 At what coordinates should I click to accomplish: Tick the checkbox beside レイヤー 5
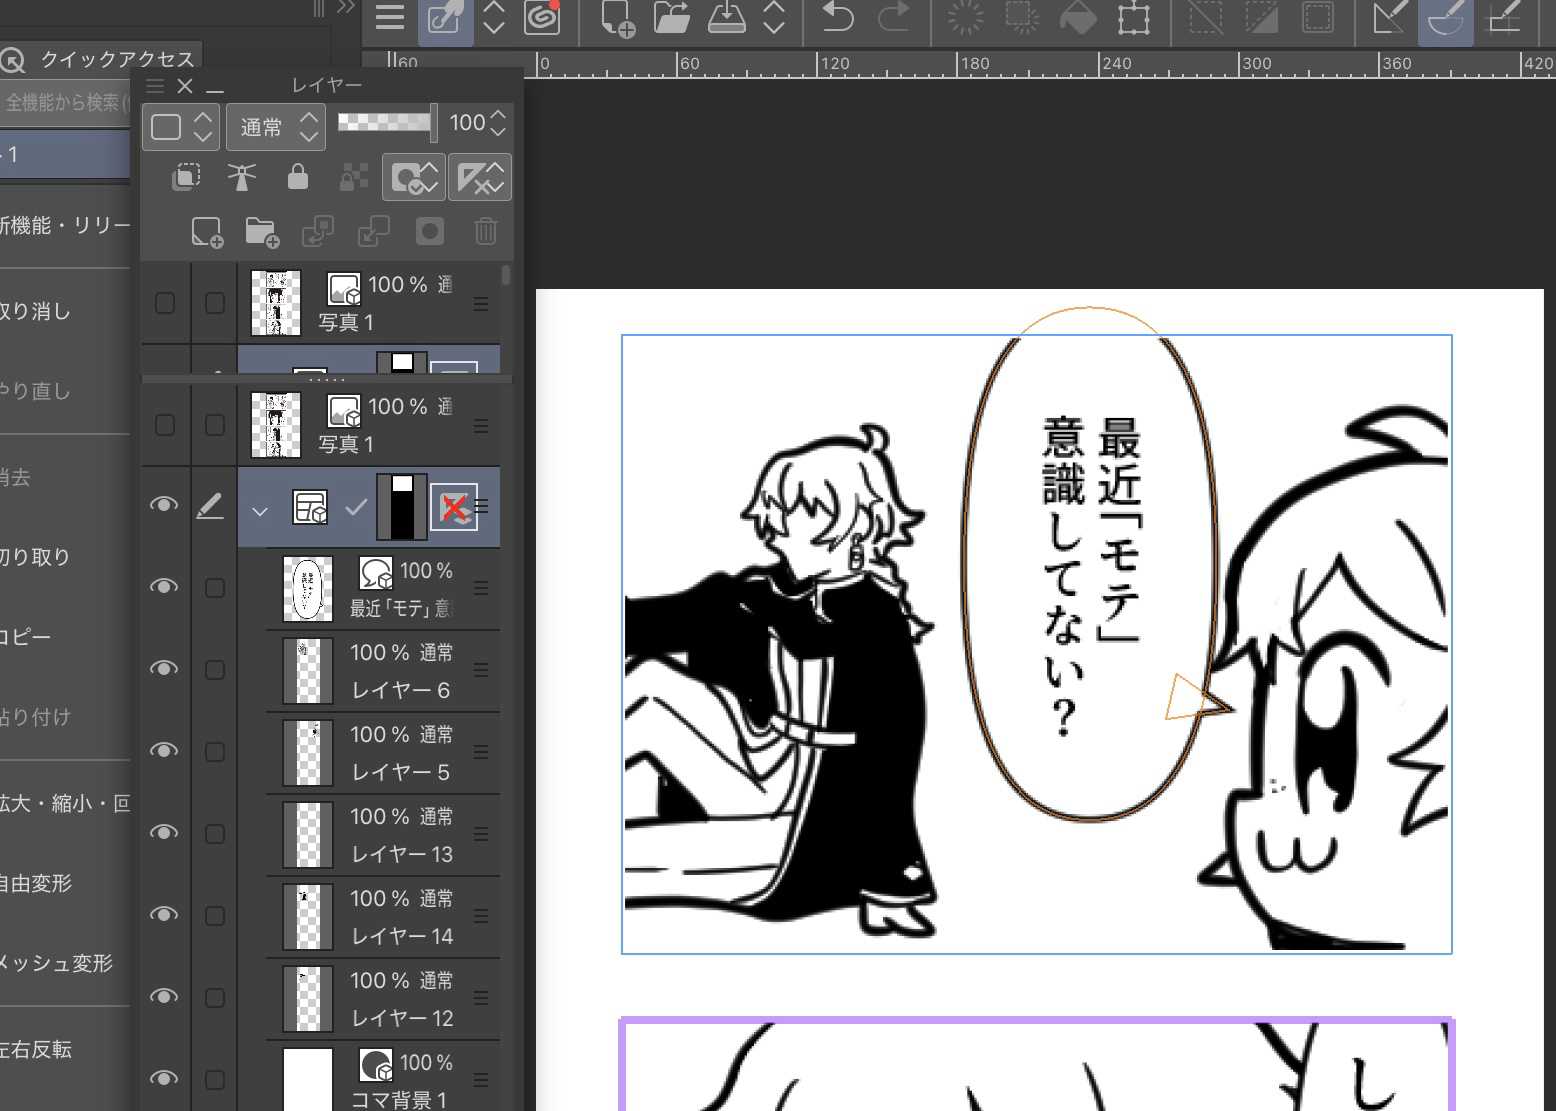[x=214, y=752]
